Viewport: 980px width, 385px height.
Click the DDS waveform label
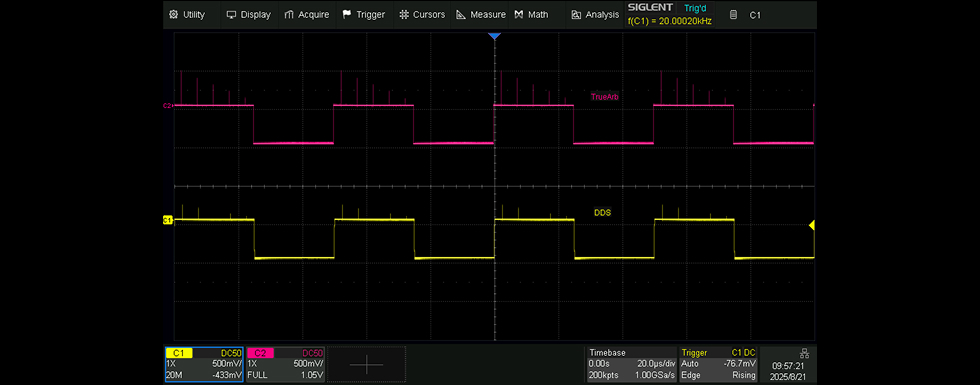(x=602, y=212)
